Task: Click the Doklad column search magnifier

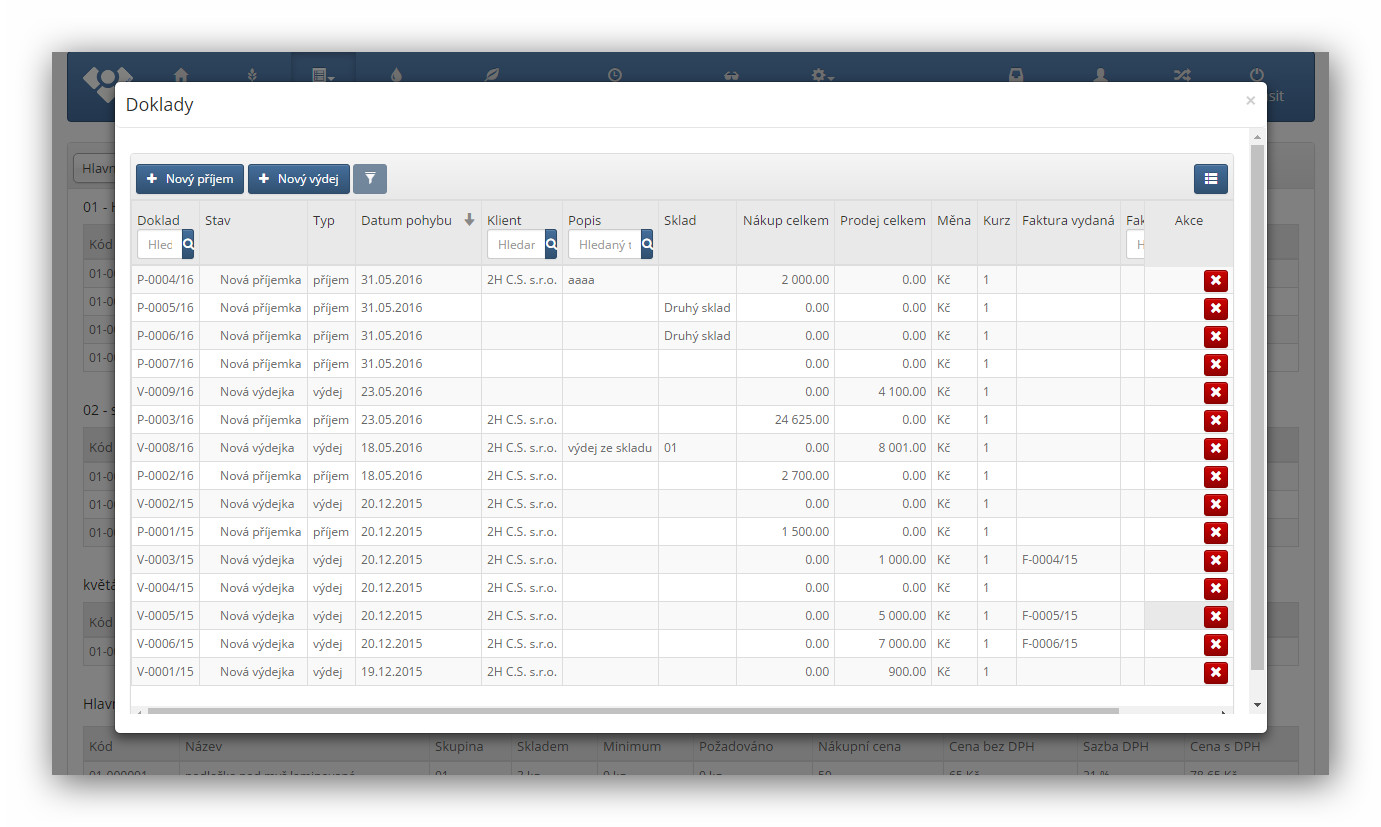Action: point(188,244)
